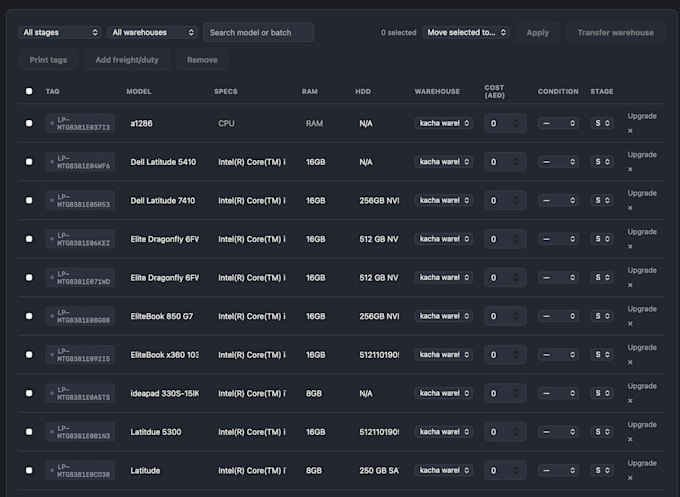680x497 pixels.
Task: Click × on the 8GB 250 GB Latitude row
Action: (630, 478)
